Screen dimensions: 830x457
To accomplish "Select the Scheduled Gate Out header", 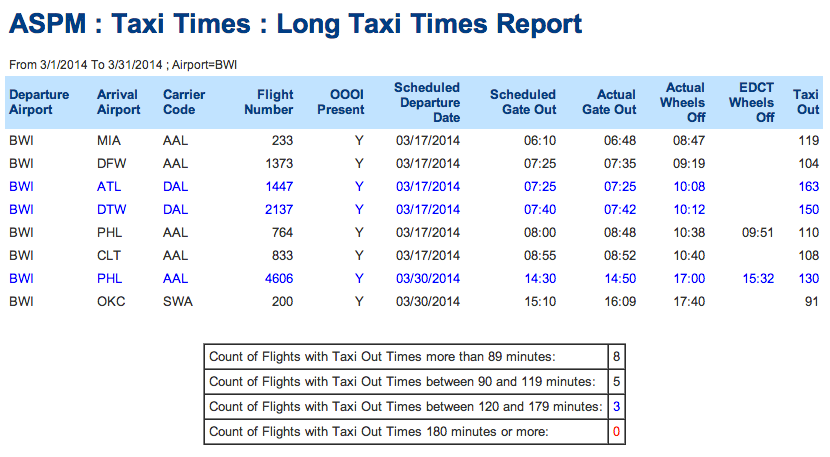I will 522,102.
